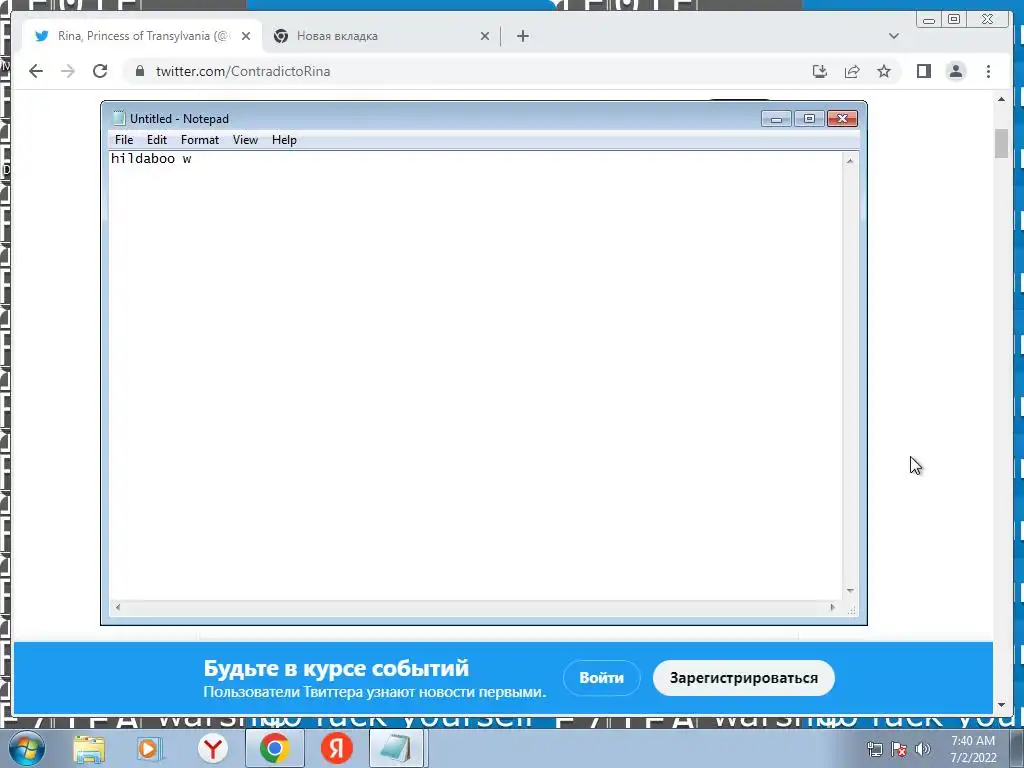
Task: Open Yandex Browser taskbar icon
Action: (x=213, y=748)
